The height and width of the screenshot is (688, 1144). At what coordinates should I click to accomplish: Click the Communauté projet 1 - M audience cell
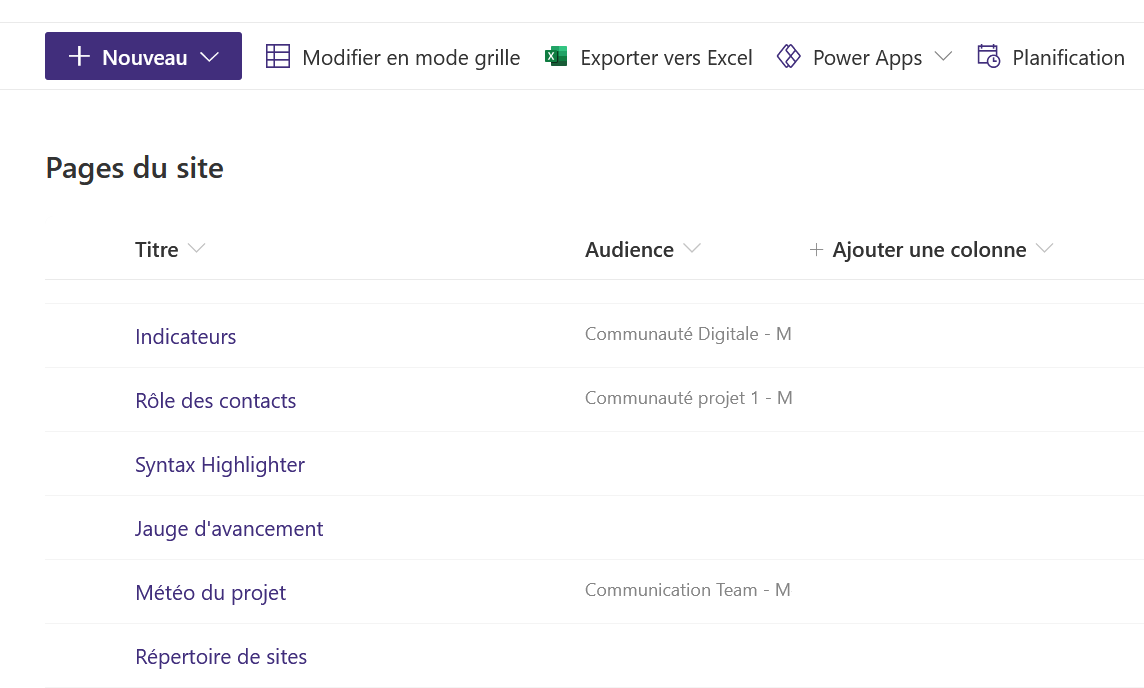point(688,398)
